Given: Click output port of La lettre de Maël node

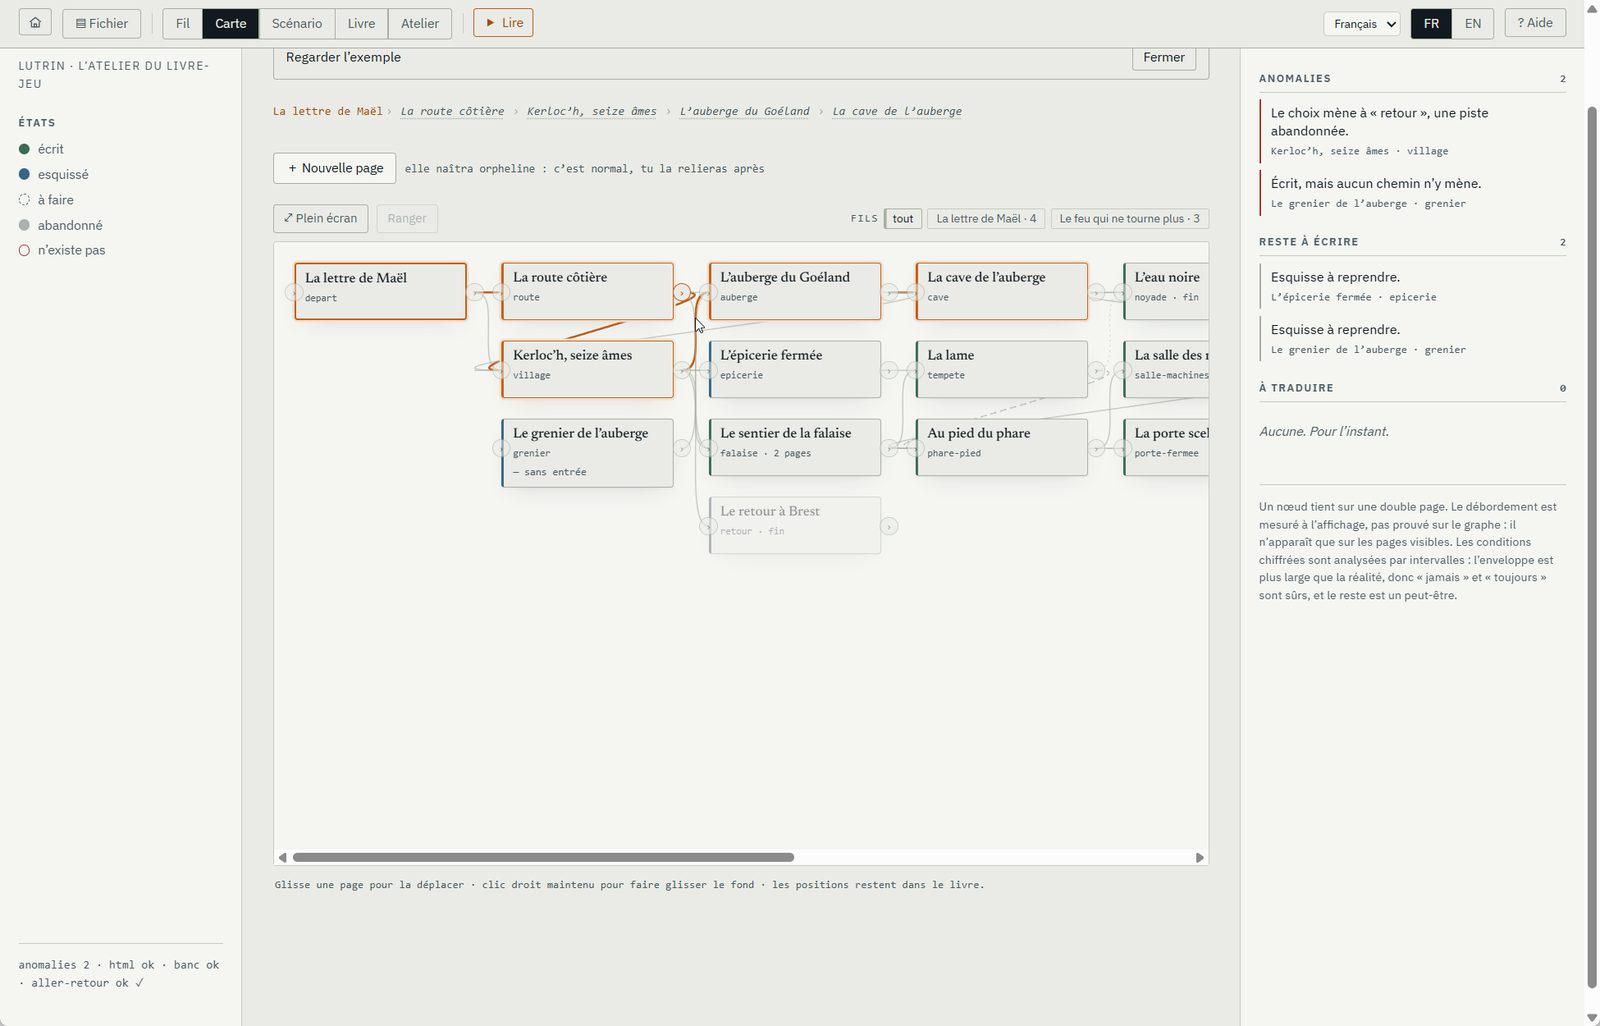Looking at the screenshot, I should pyautogui.click(x=475, y=292).
